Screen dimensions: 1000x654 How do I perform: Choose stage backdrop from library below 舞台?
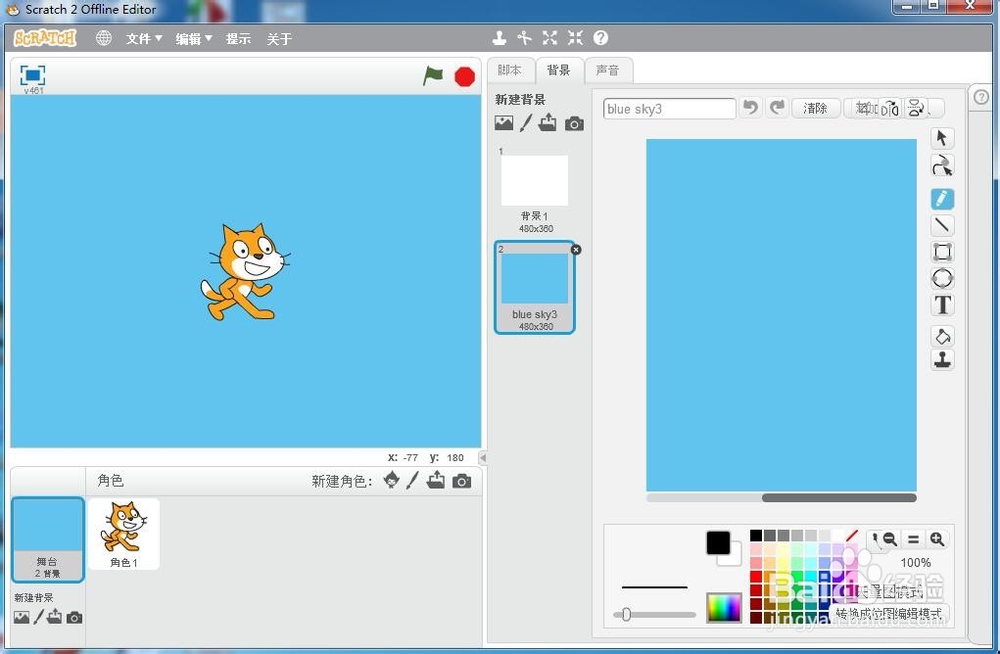[x=21, y=618]
